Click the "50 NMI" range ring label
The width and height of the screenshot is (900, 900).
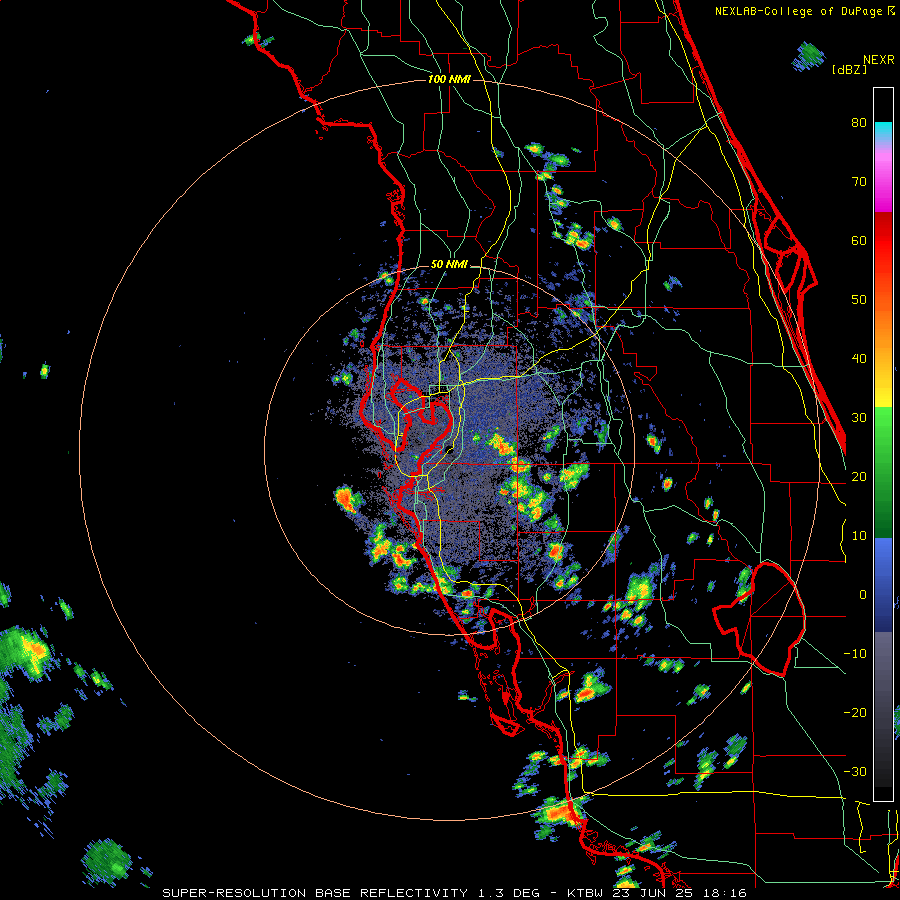click(449, 265)
